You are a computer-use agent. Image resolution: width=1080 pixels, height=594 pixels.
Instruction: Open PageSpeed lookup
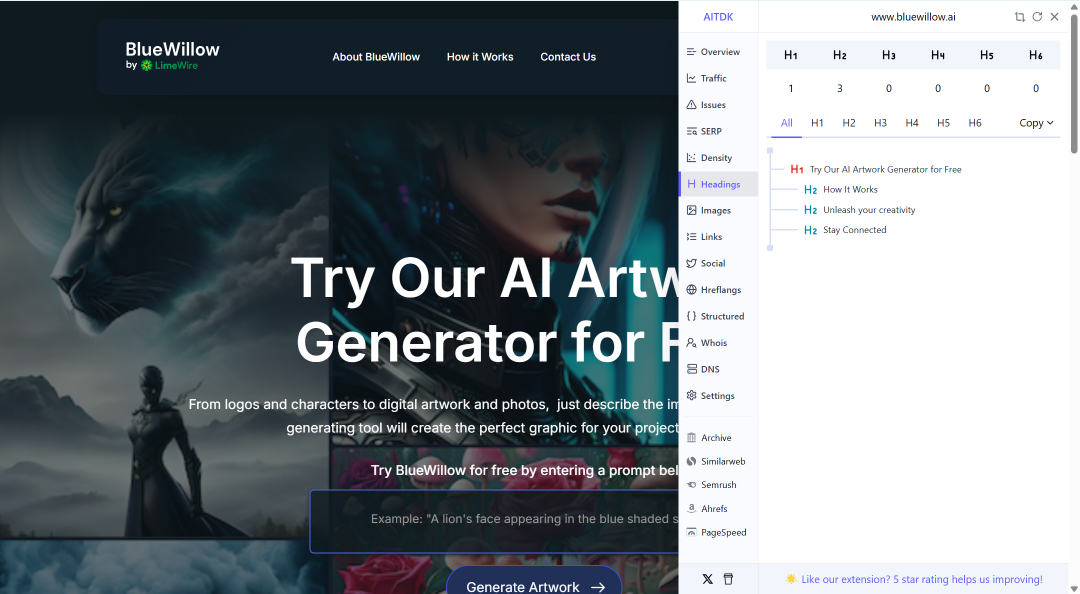click(717, 532)
